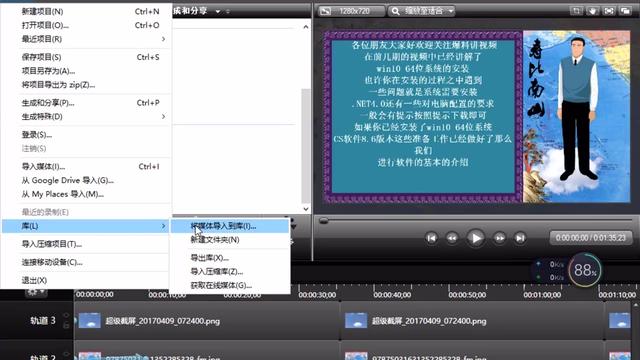Select Connect mobile device (连接移动设备)
Viewport: 640px width, 360px height.
click(86, 262)
